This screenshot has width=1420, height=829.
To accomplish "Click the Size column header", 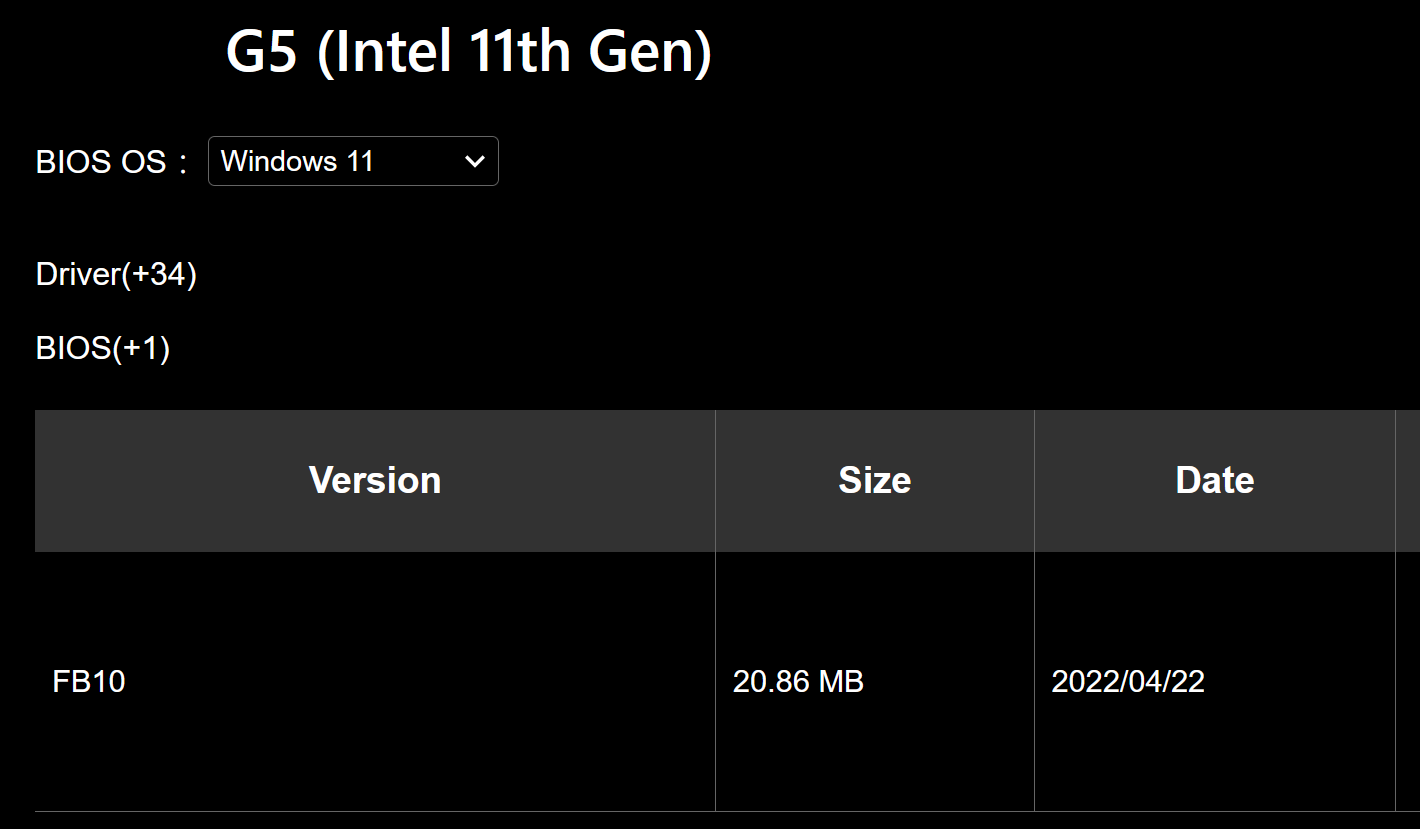I will pos(874,481).
